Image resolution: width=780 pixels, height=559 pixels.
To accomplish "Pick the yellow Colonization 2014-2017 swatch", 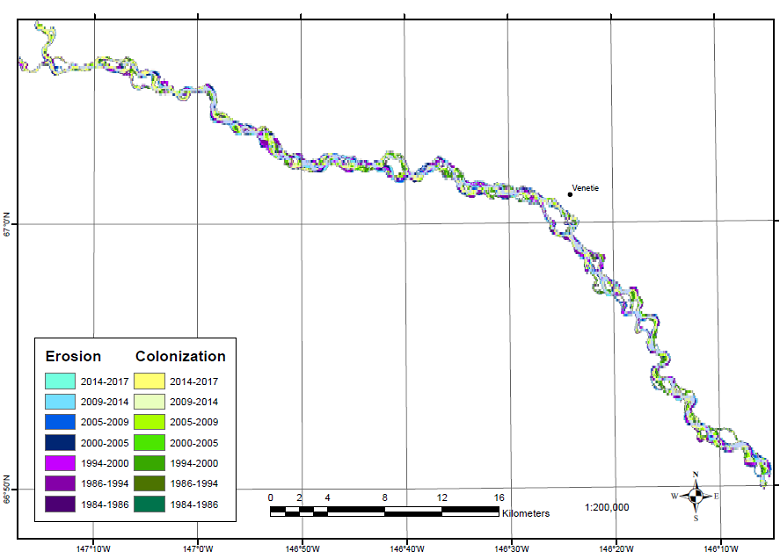I will [x=149, y=381].
